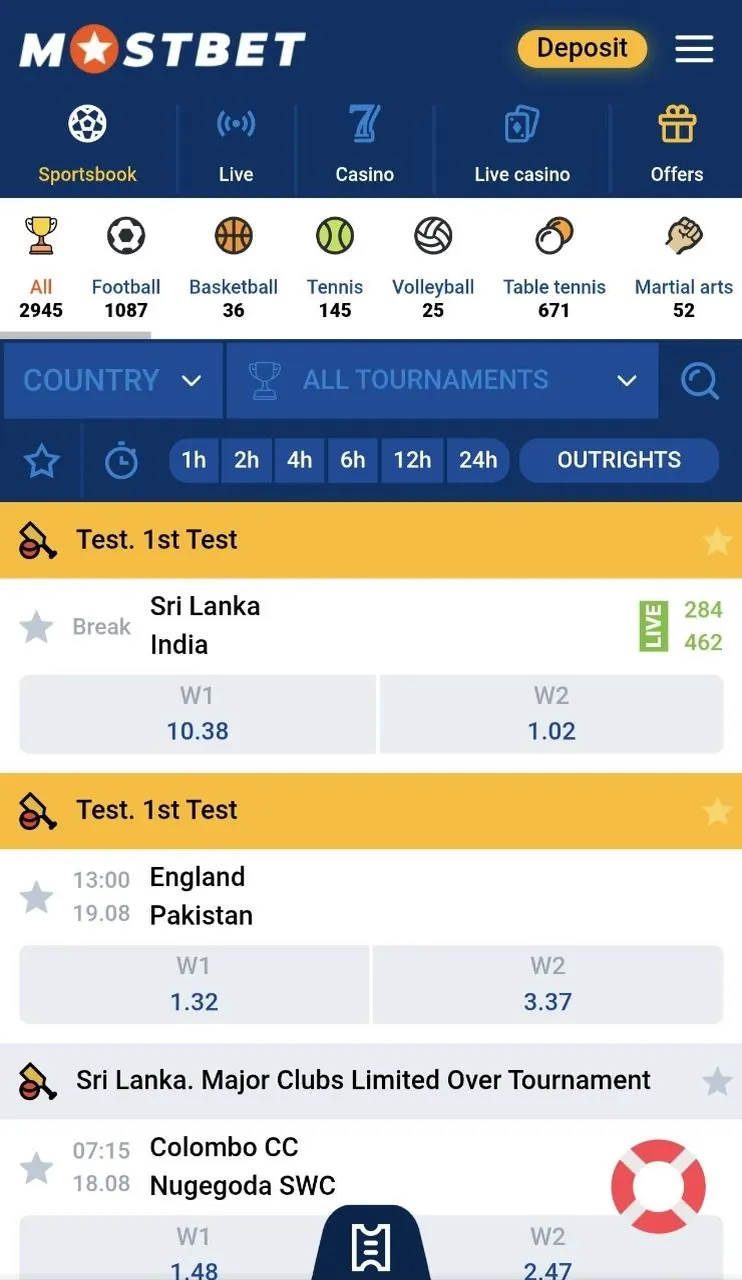Screen dimensions: 742x1280
Task: Favorite the Major Clubs Limited Over Tournament
Action: [x=717, y=1081]
